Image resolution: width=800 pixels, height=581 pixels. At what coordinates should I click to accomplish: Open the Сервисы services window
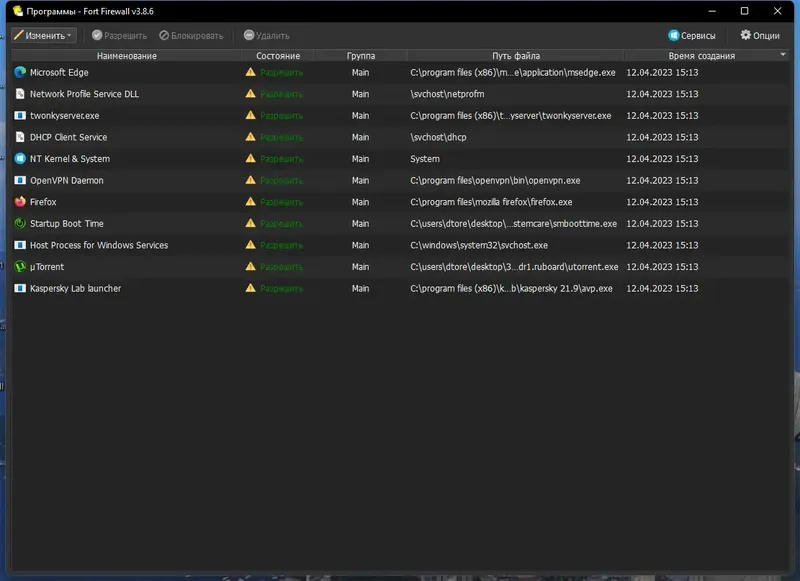click(692, 35)
